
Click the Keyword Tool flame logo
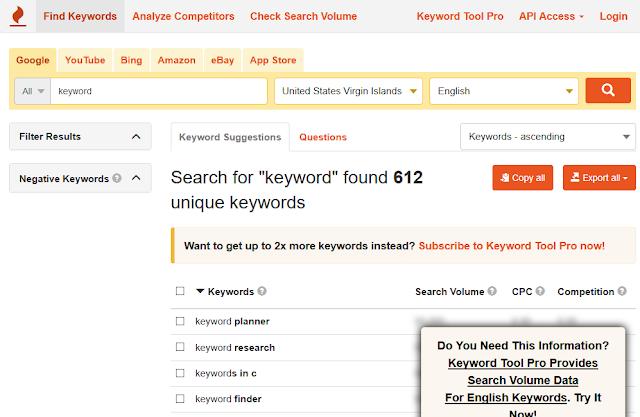pos(18,16)
